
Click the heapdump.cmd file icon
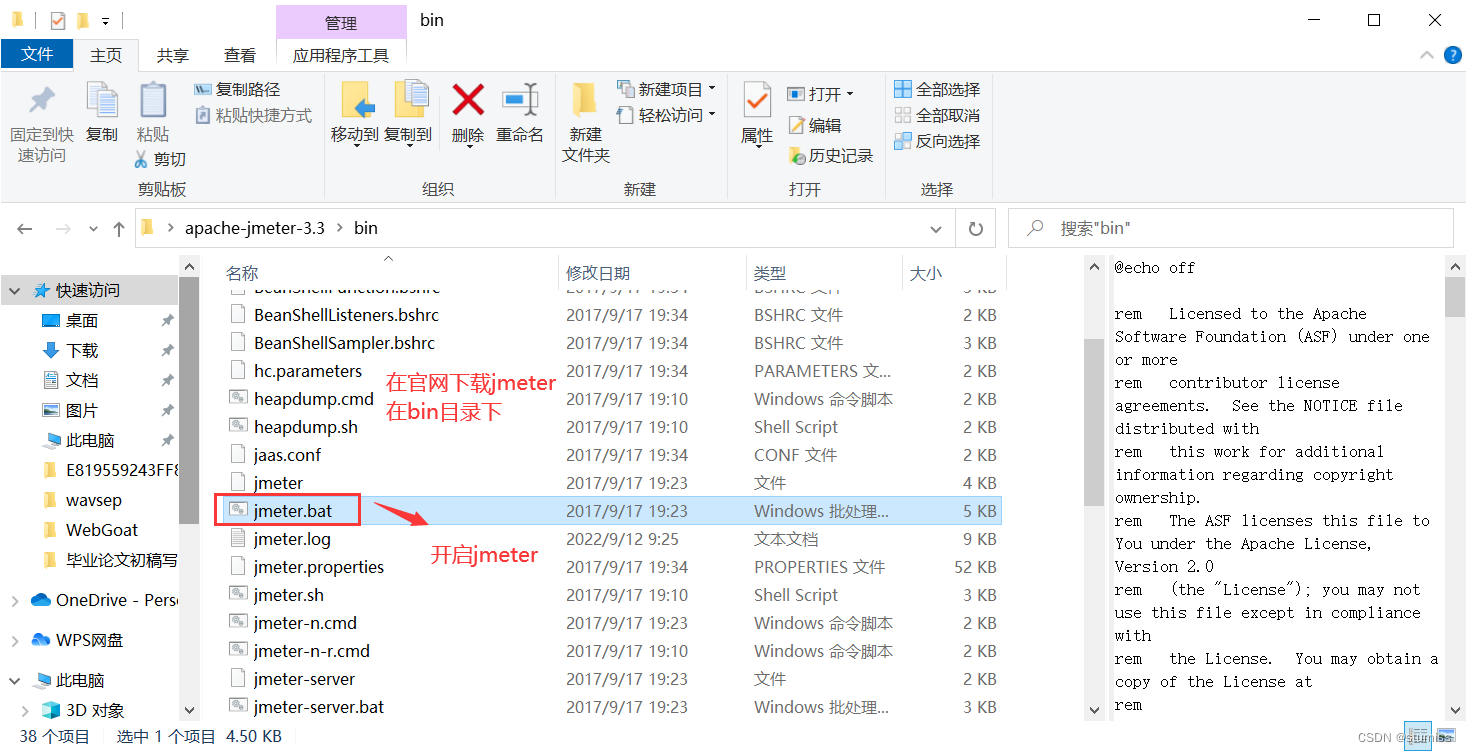coord(238,398)
